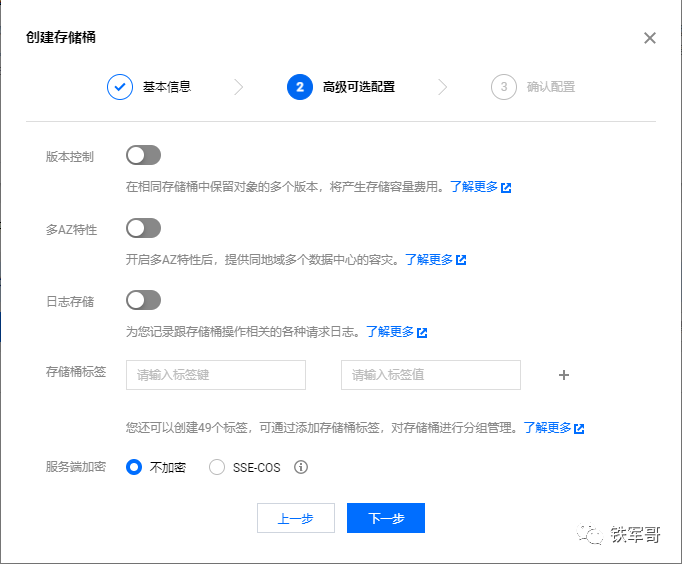Image resolution: width=682 pixels, height=564 pixels.
Task: Open the 高级可选配置 step label
Action: (359, 87)
